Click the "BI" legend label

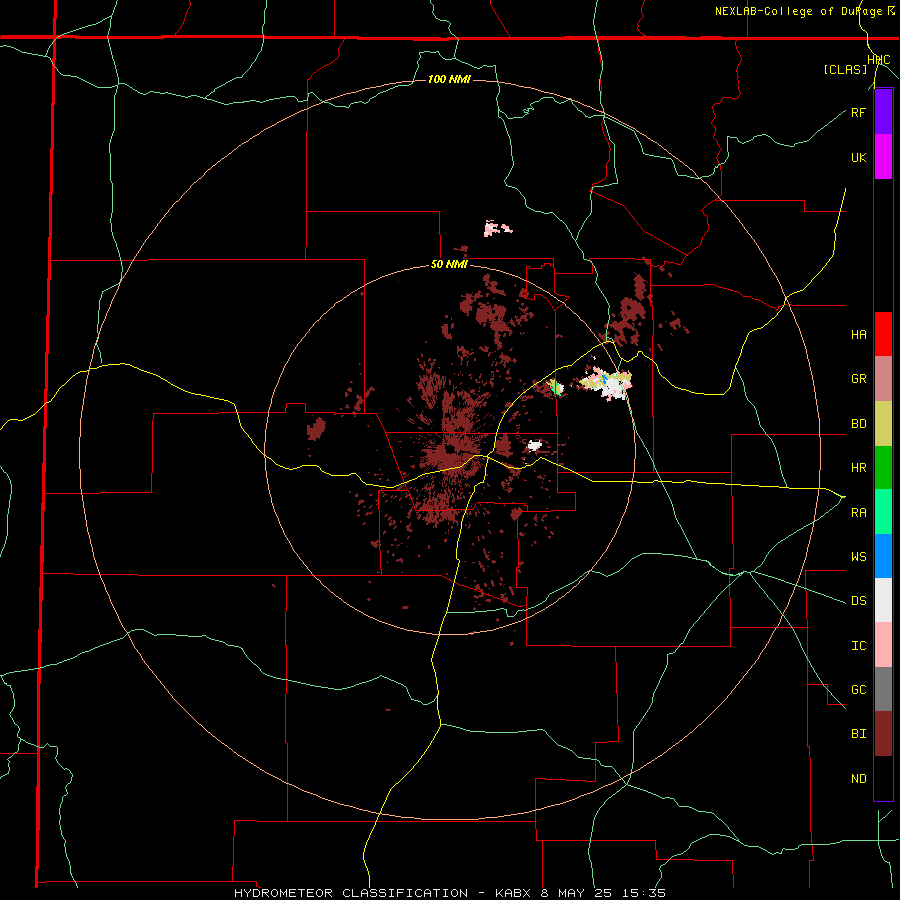coord(858,734)
